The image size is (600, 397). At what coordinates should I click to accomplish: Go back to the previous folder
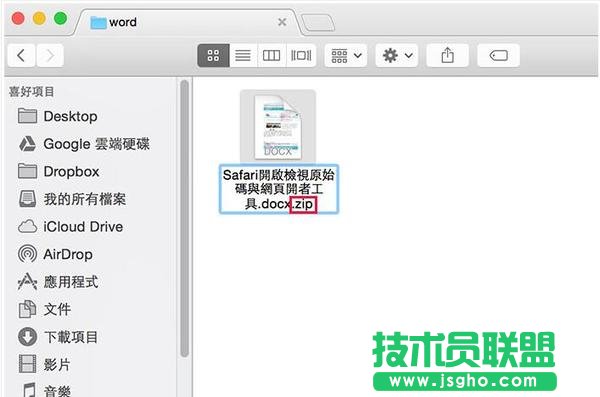pos(21,56)
